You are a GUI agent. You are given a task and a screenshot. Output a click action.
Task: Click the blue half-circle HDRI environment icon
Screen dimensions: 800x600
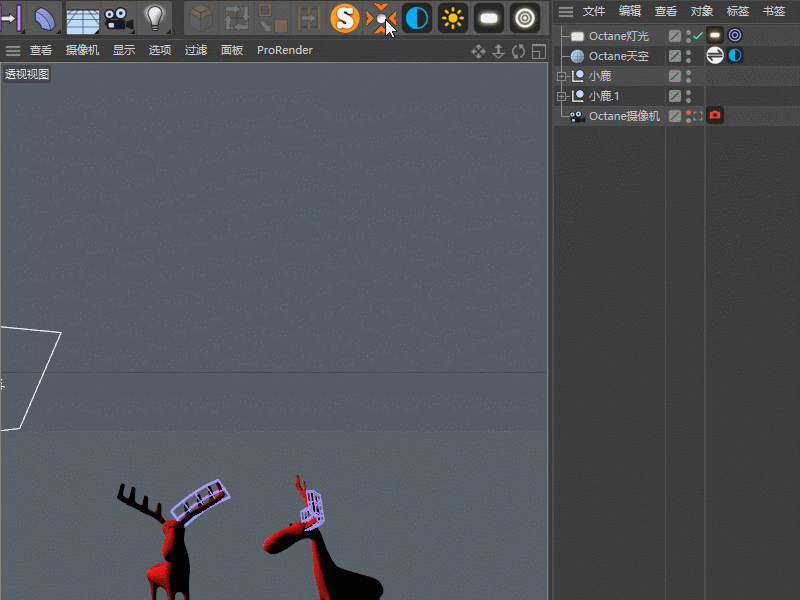417,18
